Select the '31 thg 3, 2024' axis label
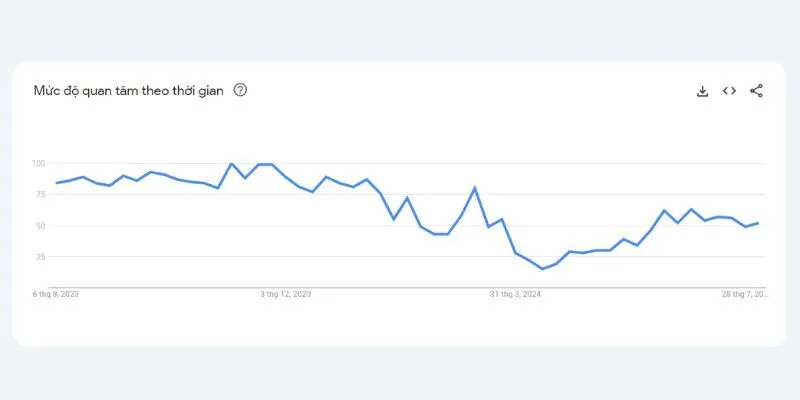The height and width of the screenshot is (400, 800). pyautogui.click(x=515, y=294)
